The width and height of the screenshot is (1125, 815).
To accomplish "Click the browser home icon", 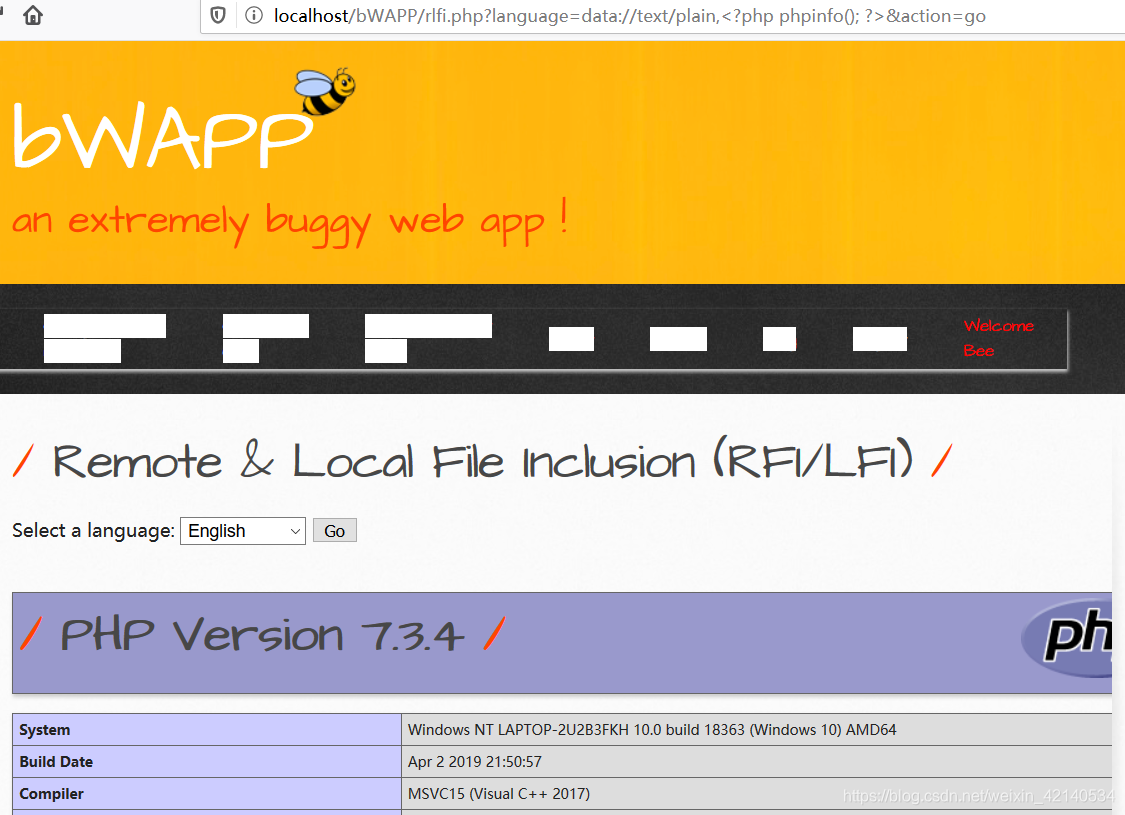I will click(33, 15).
